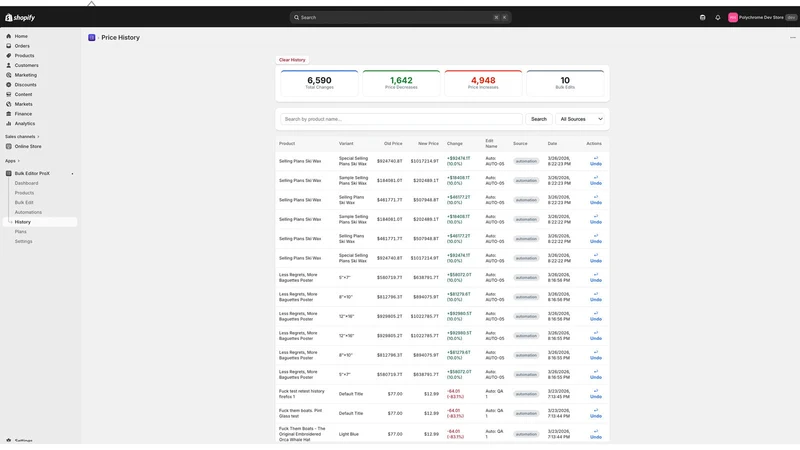Click the search magnifier icon in top bar
The image size is (800, 450).
(296, 17)
